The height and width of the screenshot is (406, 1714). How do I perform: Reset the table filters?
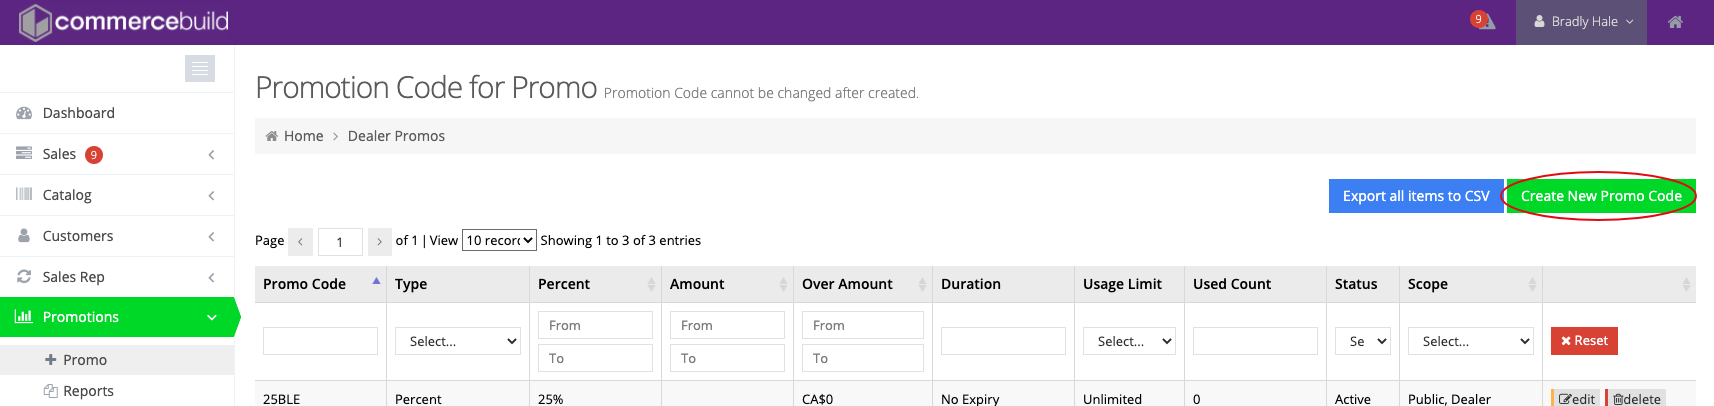[1584, 341]
